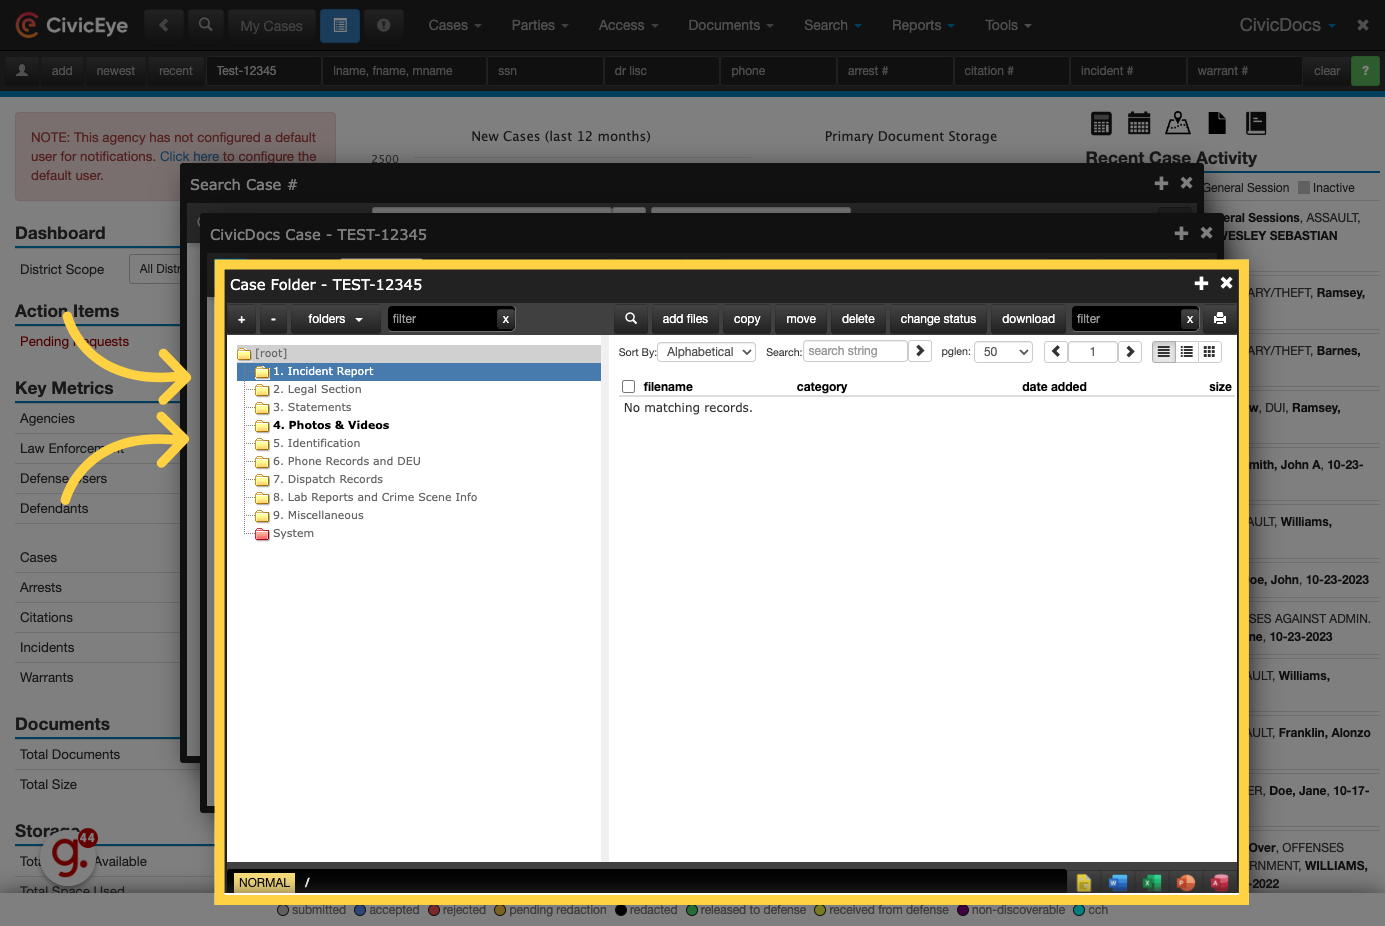The height and width of the screenshot is (926, 1385).
Task: Open new PowerPoint icon in status bar
Action: click(1186, 882)
